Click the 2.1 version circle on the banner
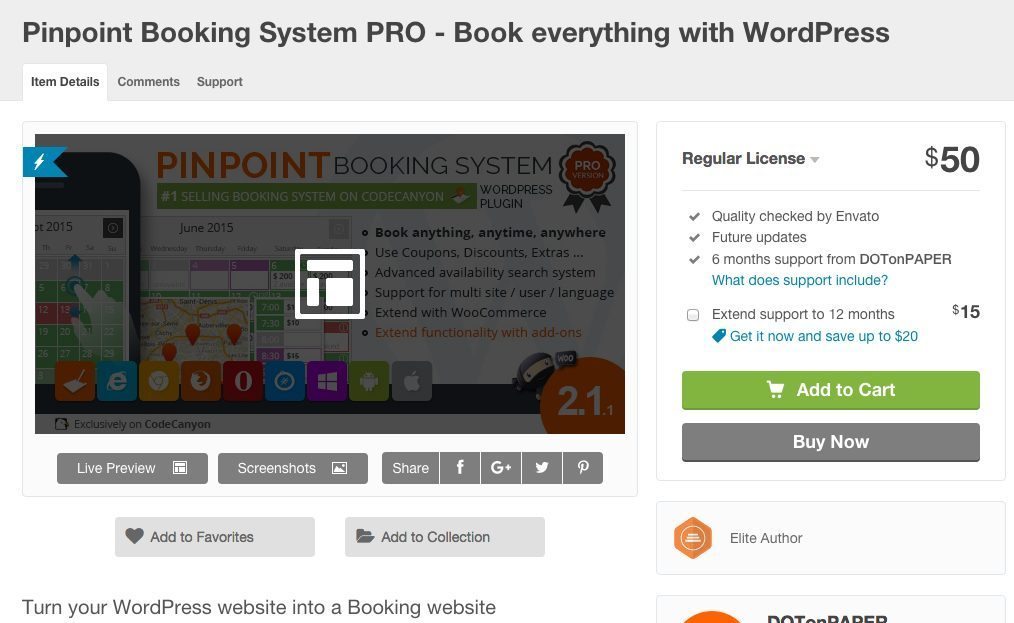This screenshot has height=623, width=1014. click(x=584, y=396)
